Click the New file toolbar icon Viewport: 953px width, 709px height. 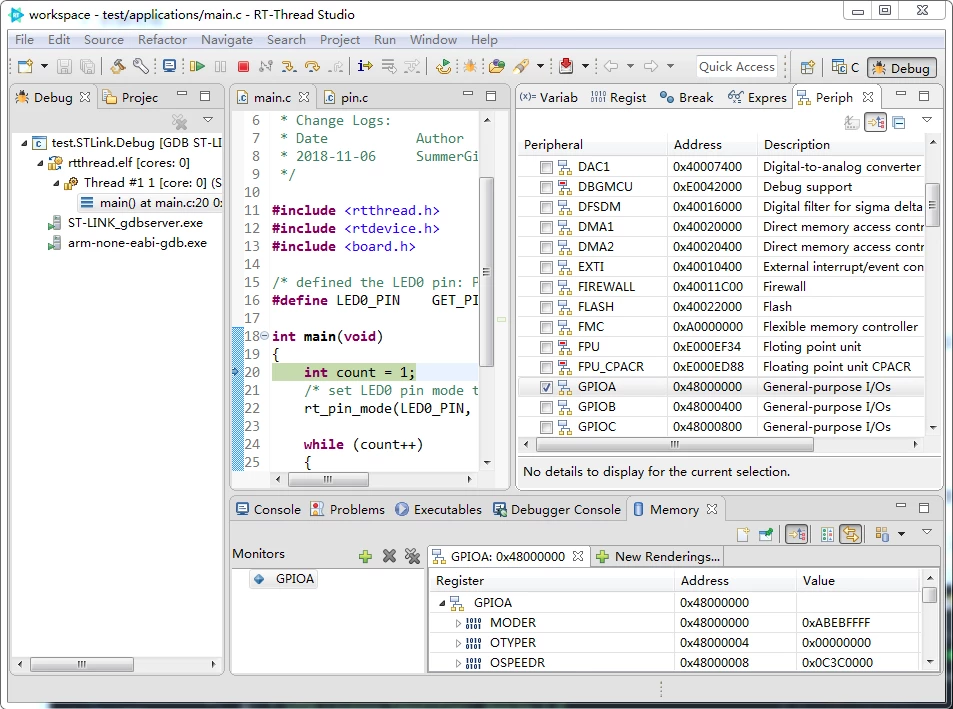click(26, 66)
